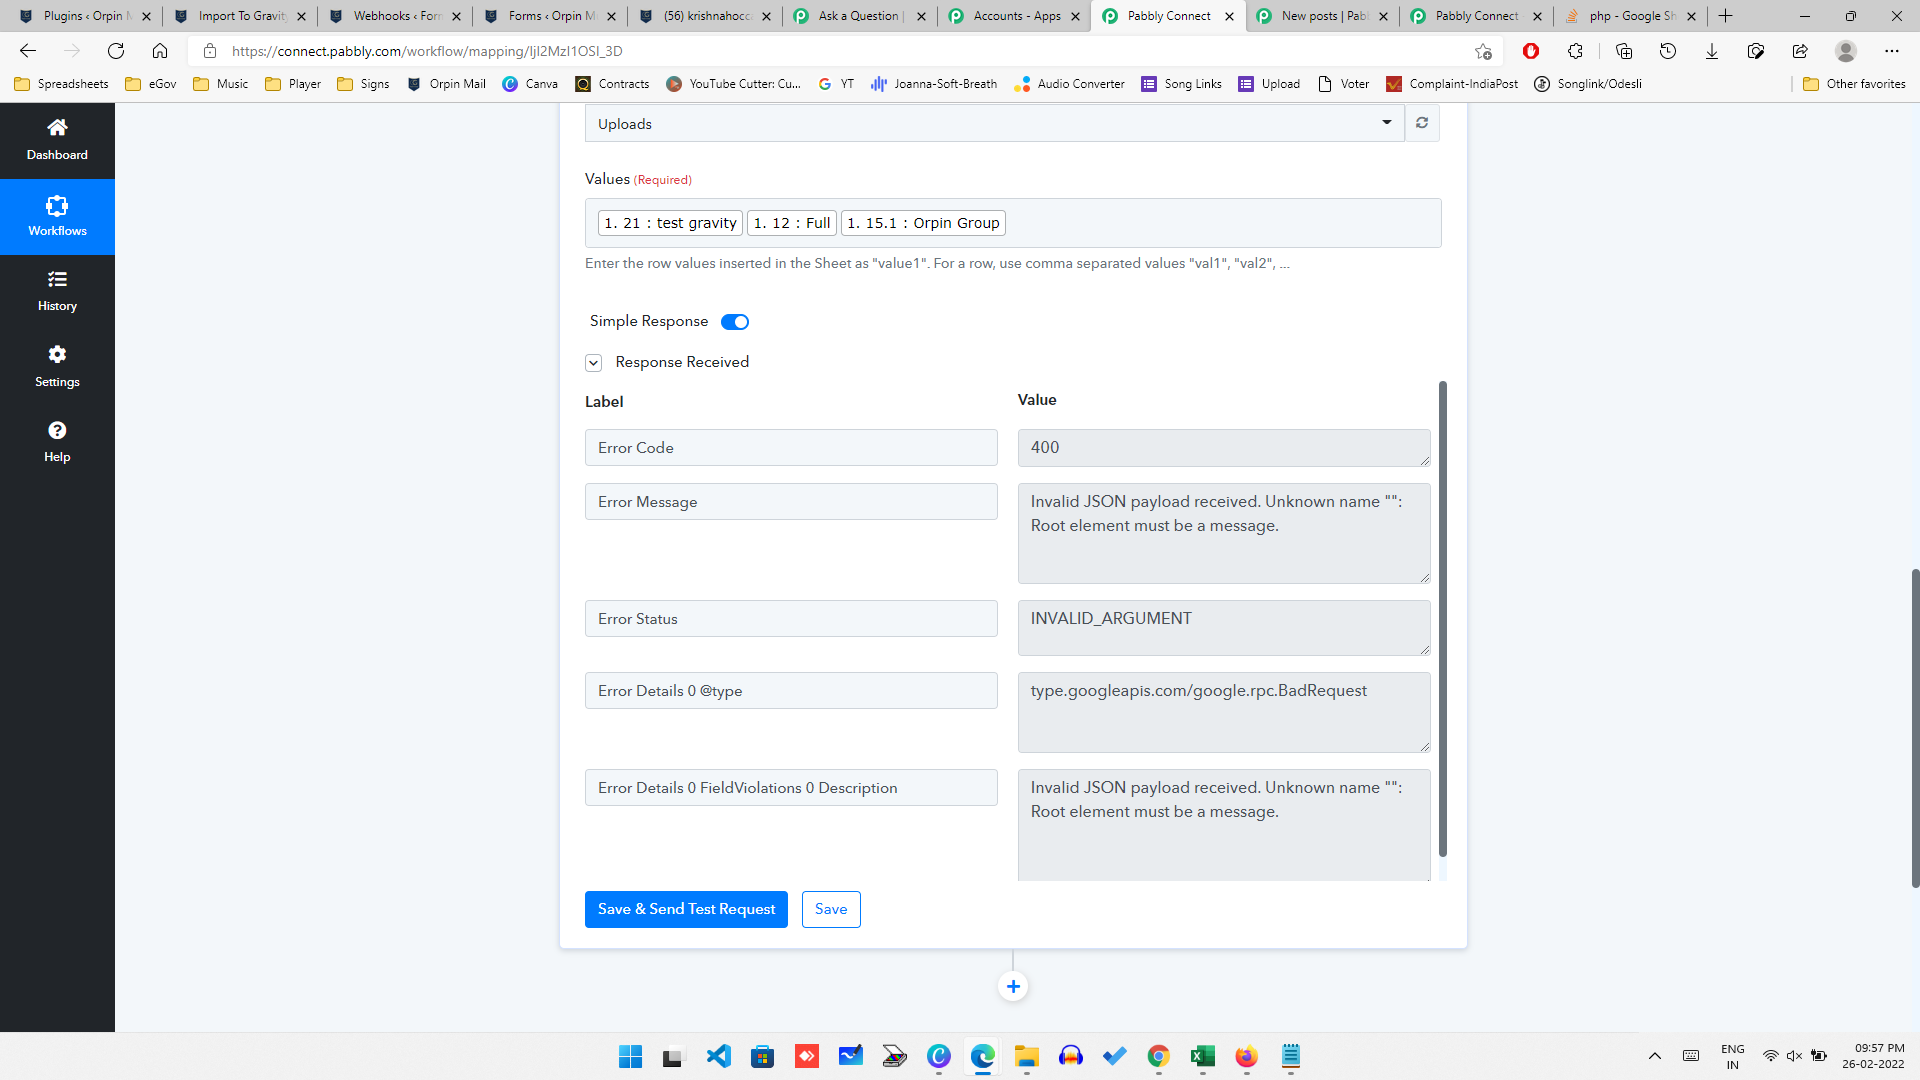Open Complaint-IndiaPost bookmark
Screen dimensions: 1920x1080
point(1452,84)
